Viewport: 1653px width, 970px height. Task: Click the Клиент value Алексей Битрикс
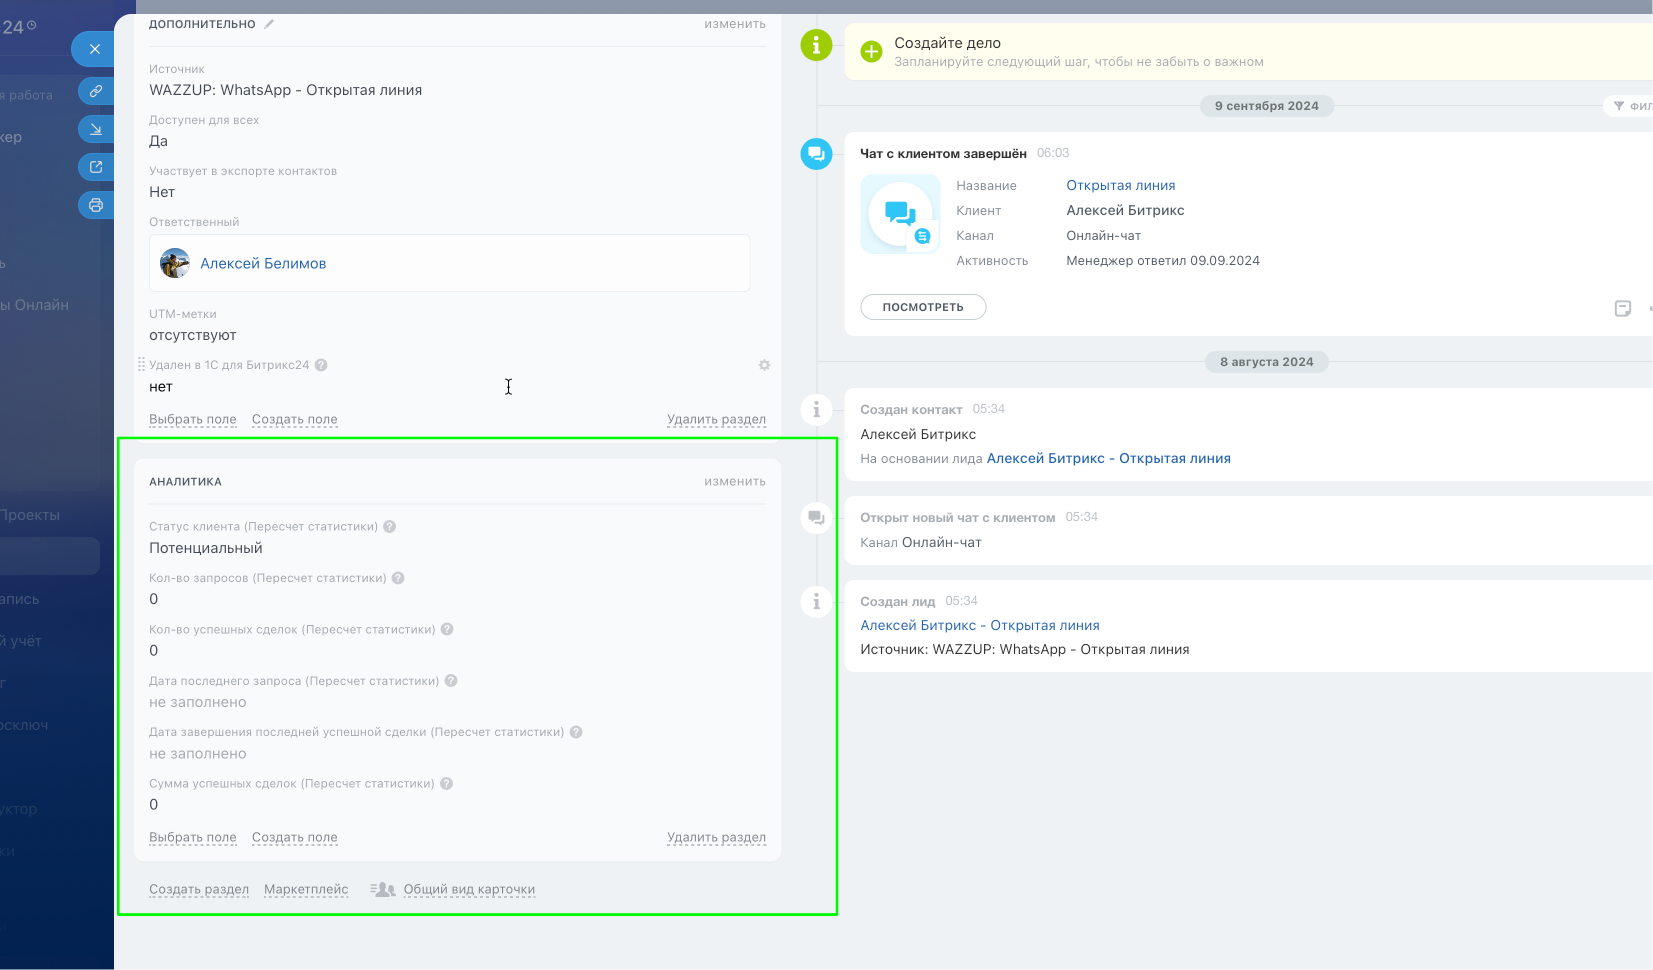click(x=1125, y=211)
